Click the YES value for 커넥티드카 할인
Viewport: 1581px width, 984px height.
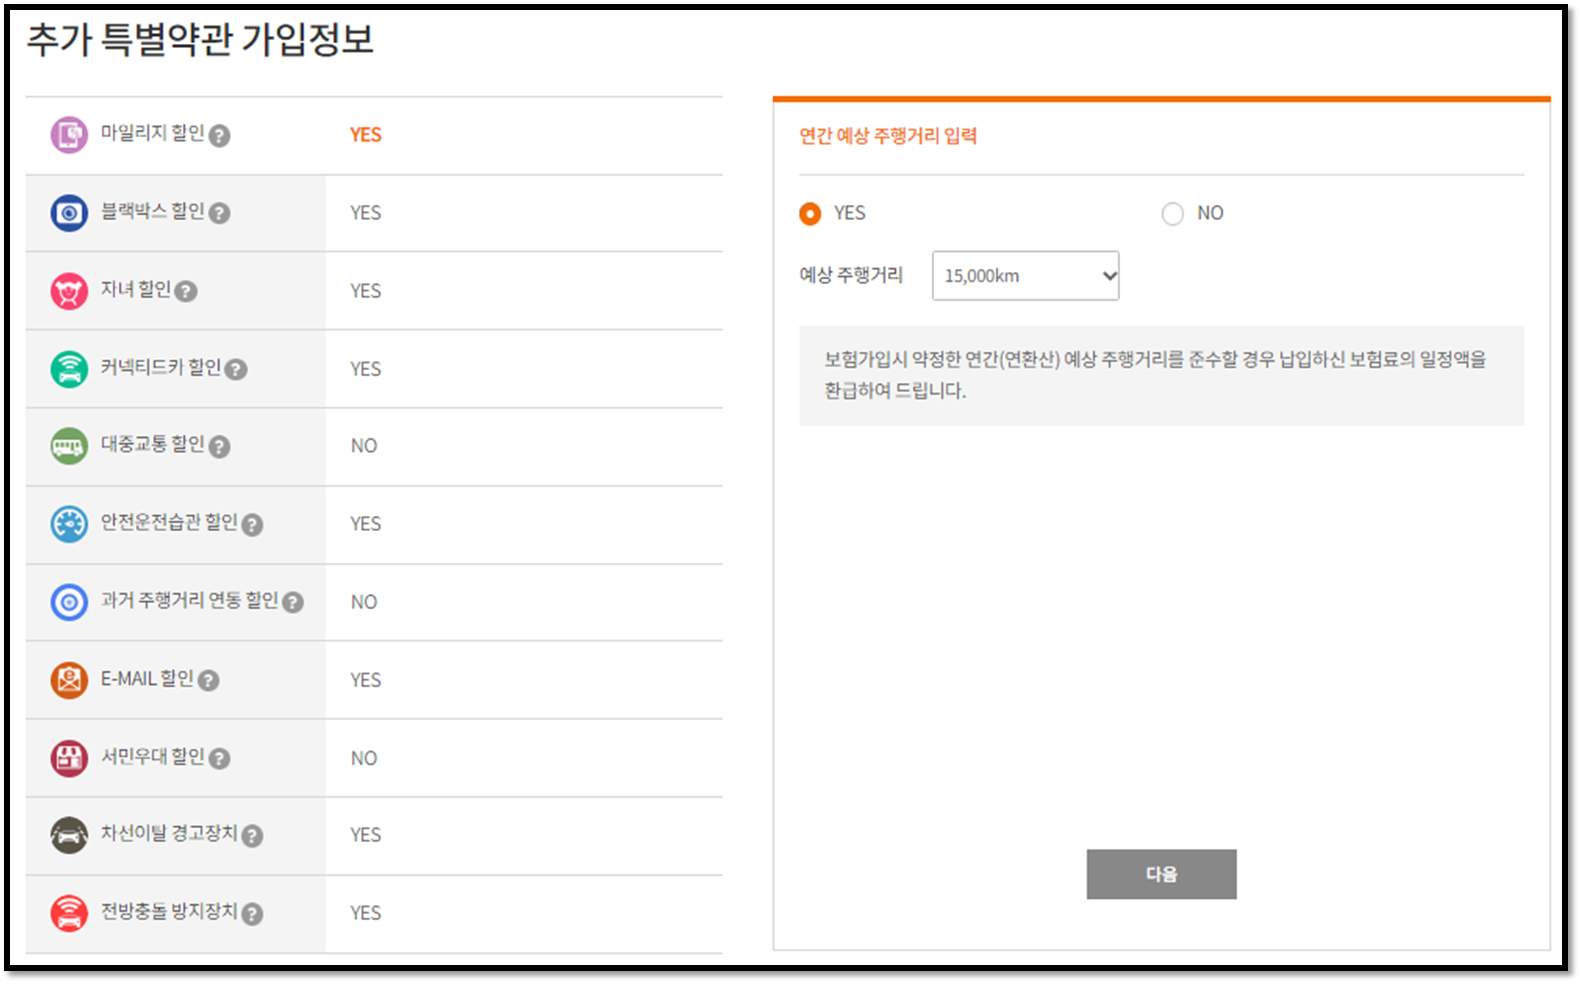(366, 369)
